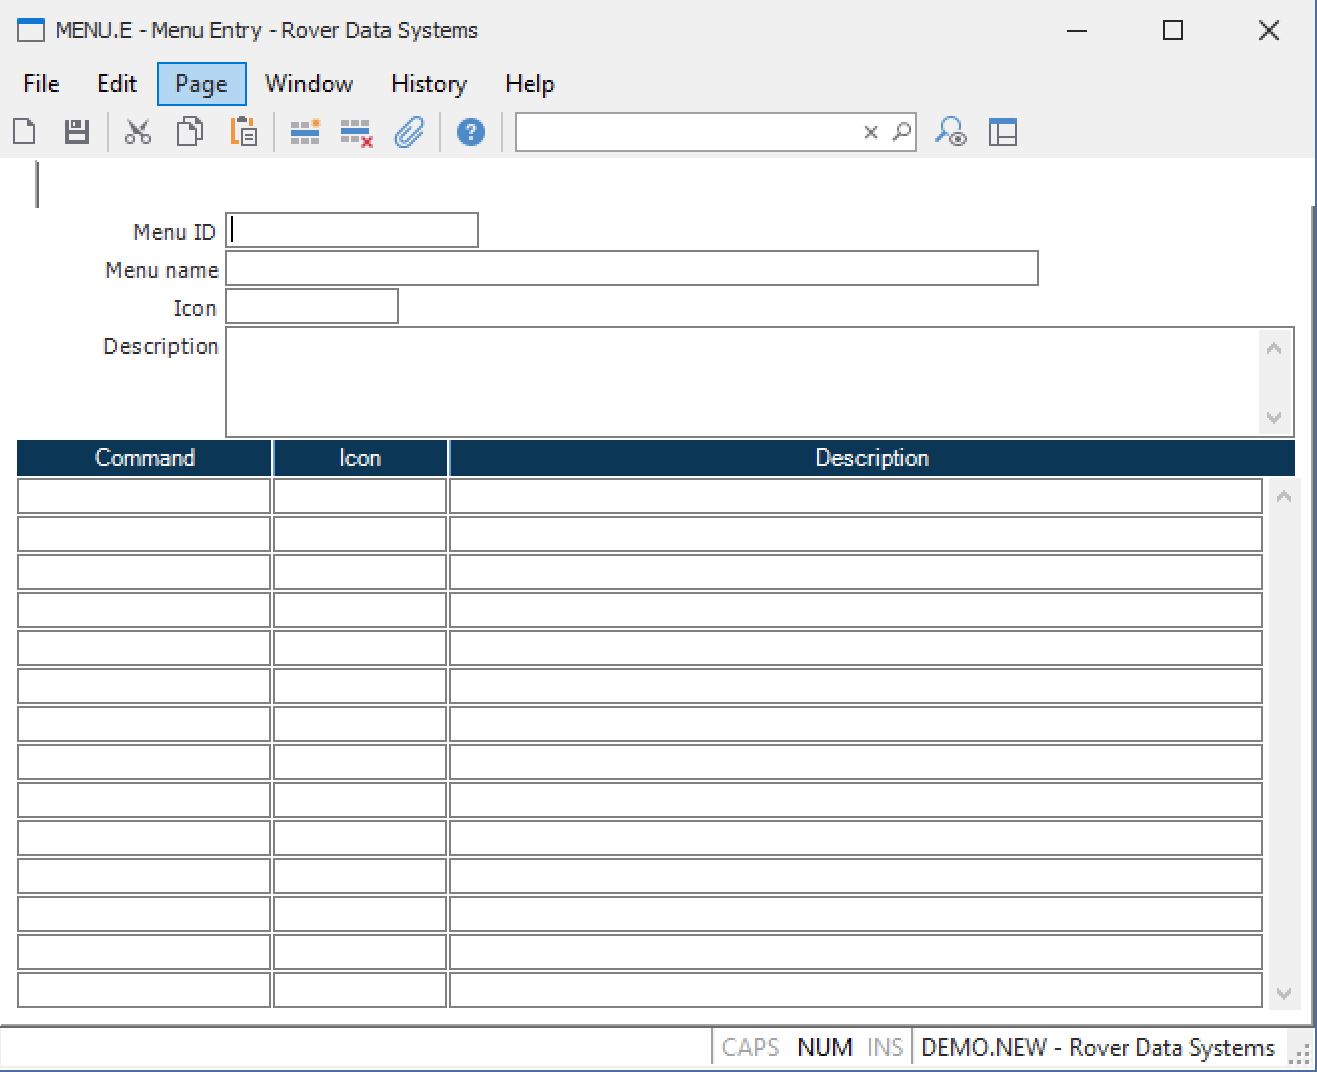Image resolution: width=1317 pixels, height=1072 pixels.
Task: Click the magnifier in the search box
Action: 902,132
